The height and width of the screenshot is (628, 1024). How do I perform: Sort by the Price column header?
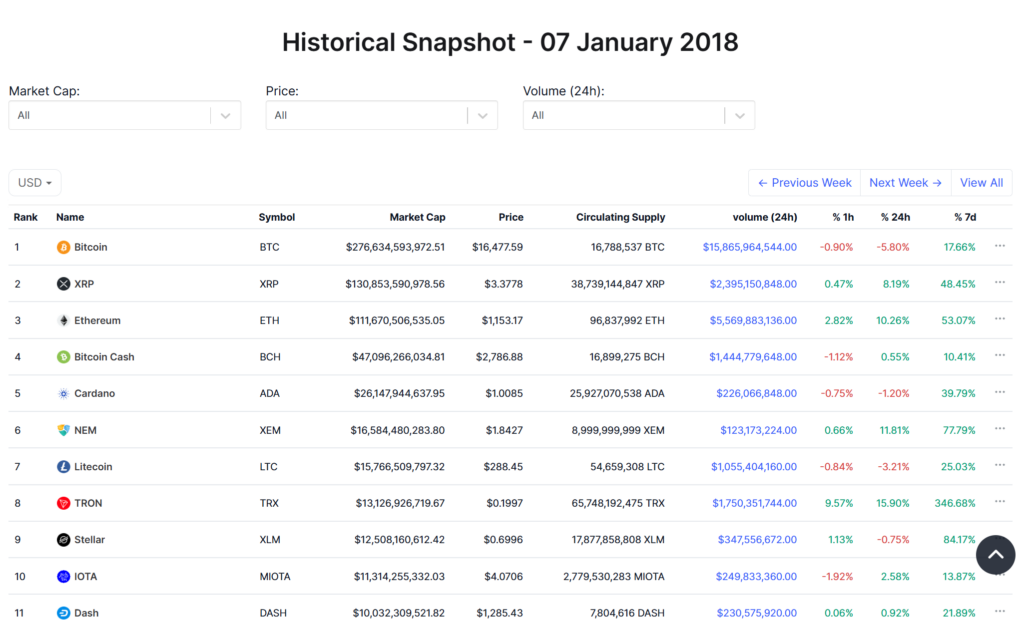511,217
